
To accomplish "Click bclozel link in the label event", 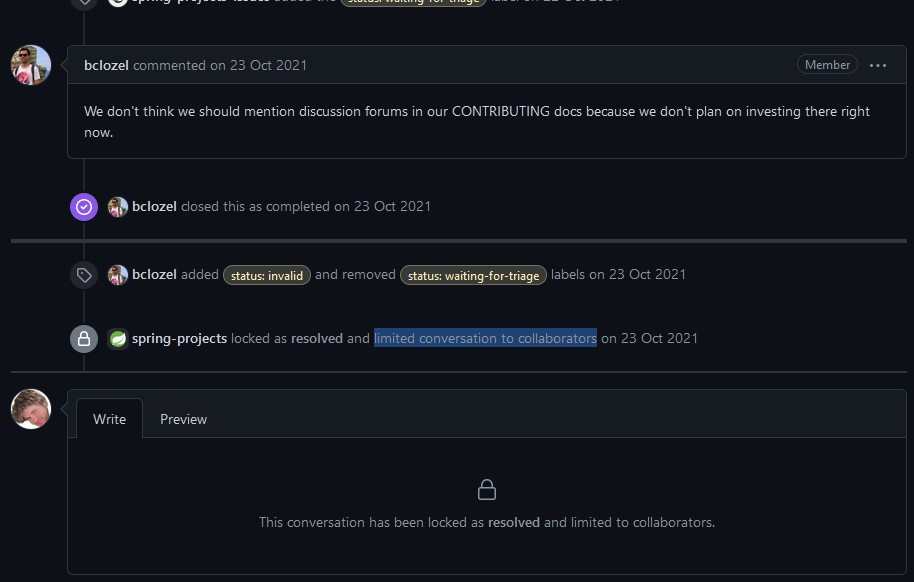I will coord(154,275).
